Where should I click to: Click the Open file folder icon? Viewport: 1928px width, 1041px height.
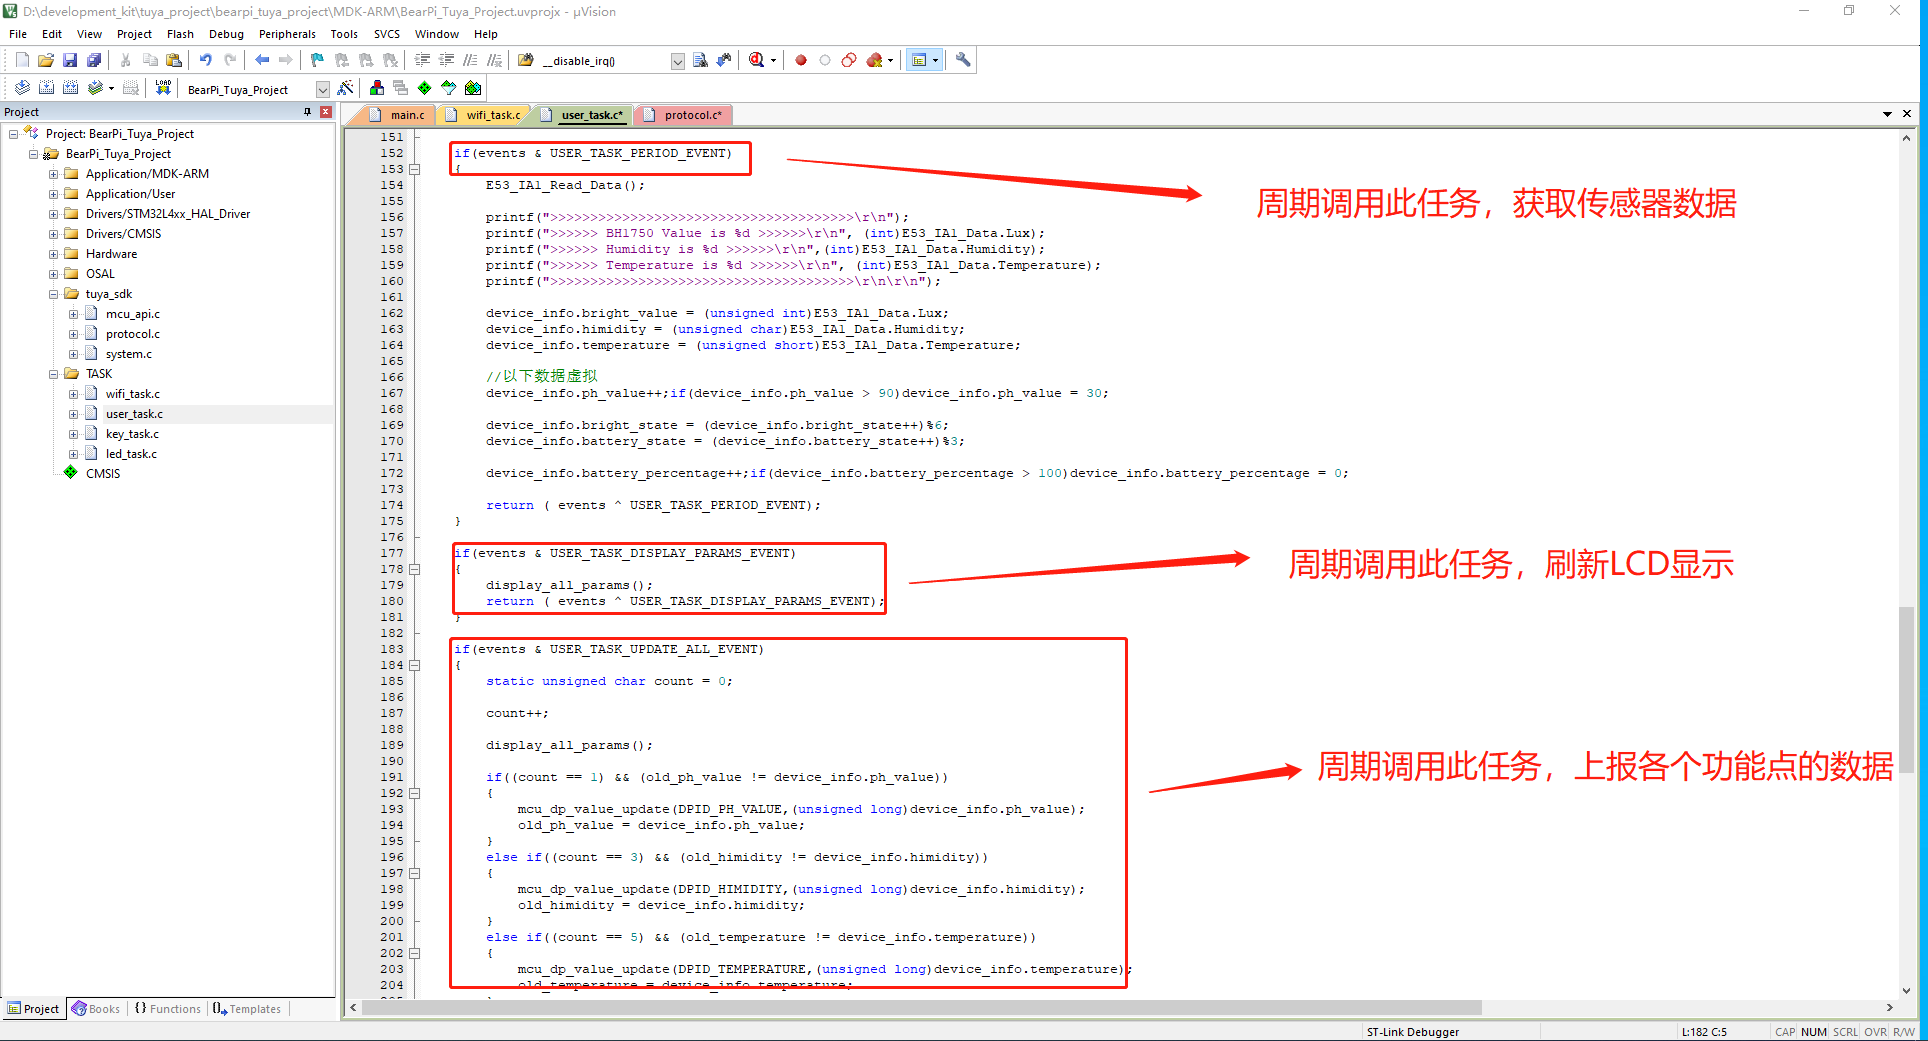(46, 60)
